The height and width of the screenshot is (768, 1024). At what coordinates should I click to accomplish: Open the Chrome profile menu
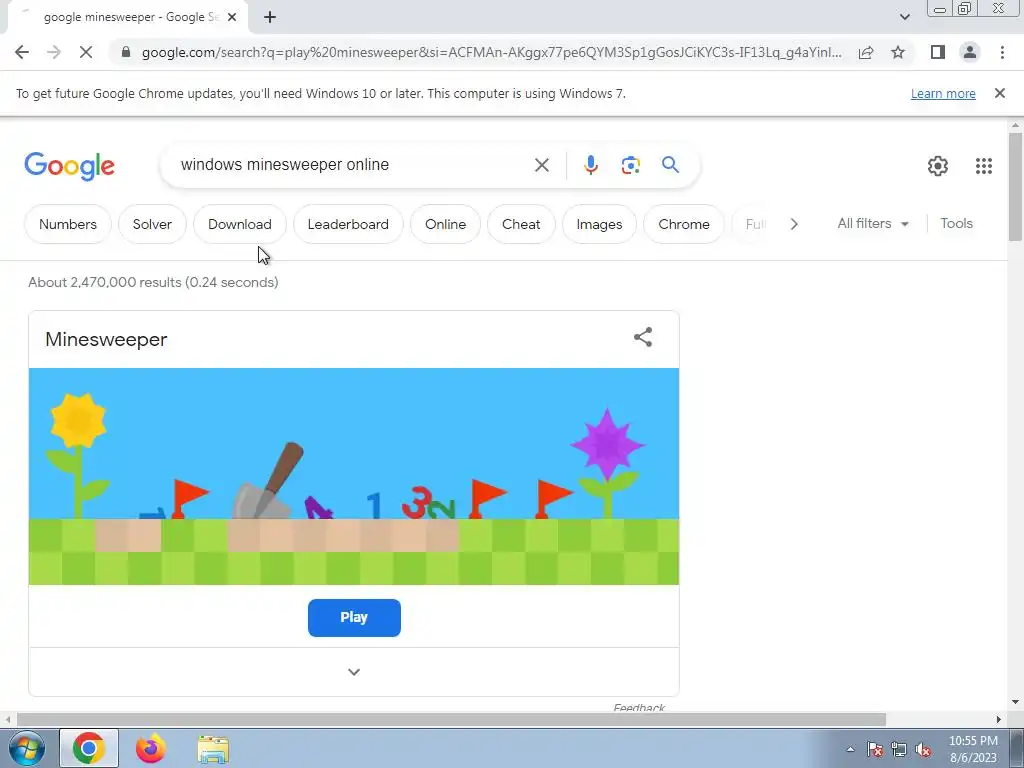970,52
